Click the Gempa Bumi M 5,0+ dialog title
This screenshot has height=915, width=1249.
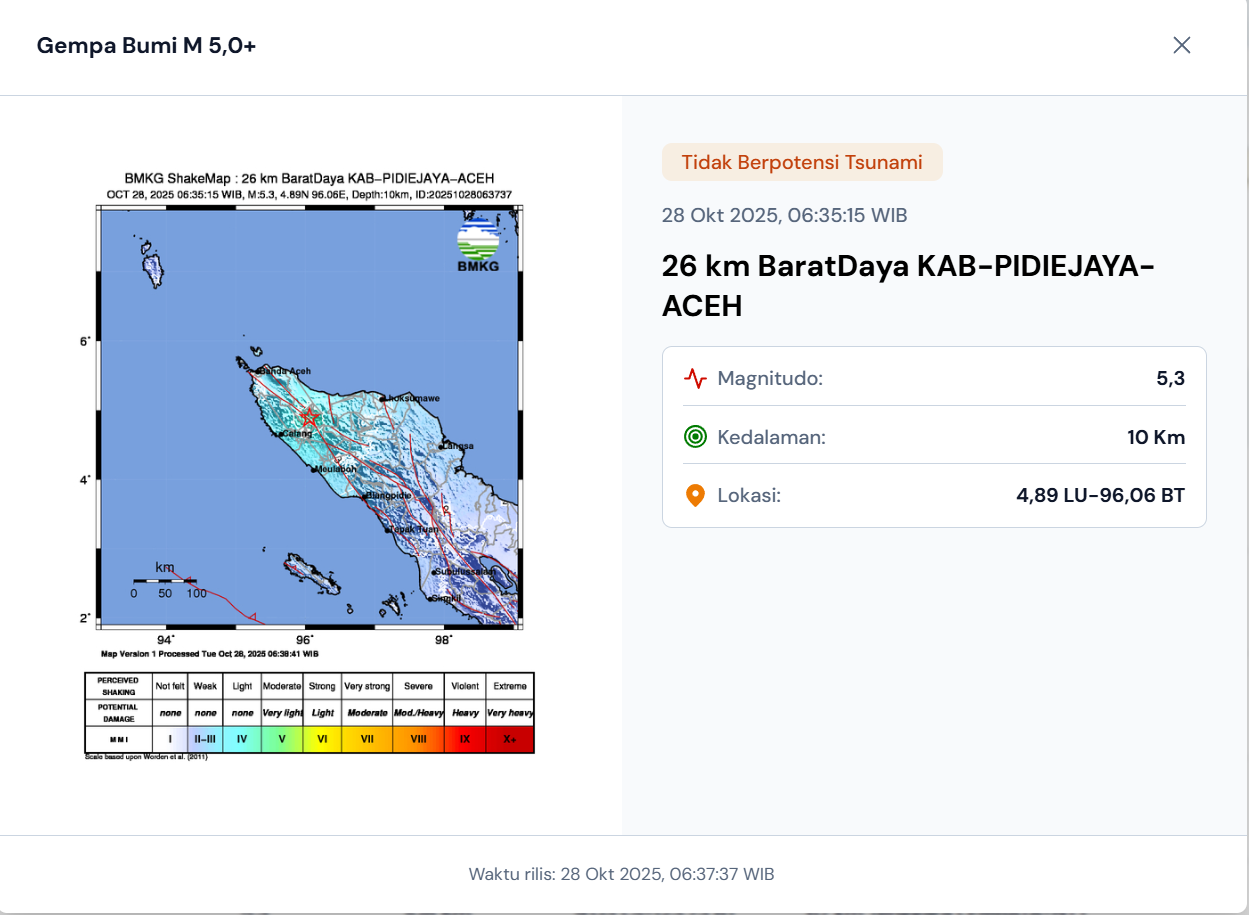coord(146,45)
